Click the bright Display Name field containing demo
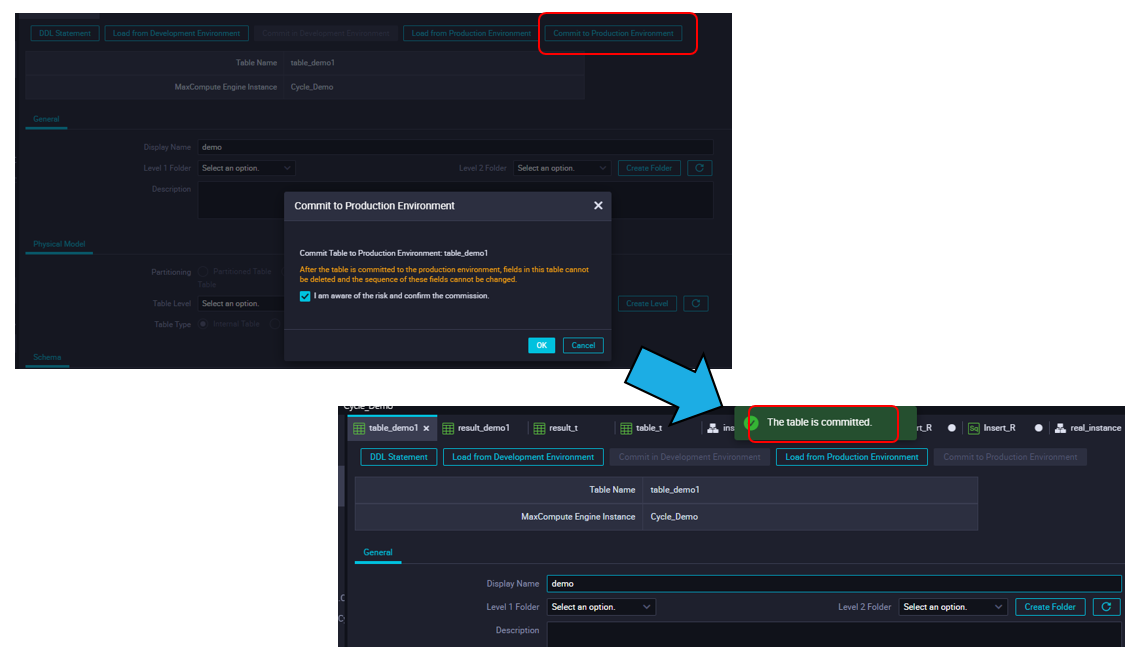 tap(834, 584)
